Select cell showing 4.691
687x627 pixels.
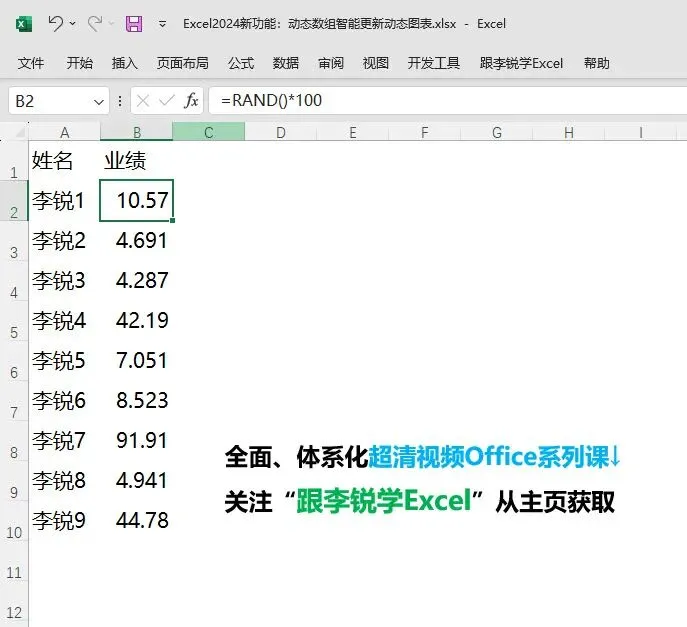coord(137,241)
